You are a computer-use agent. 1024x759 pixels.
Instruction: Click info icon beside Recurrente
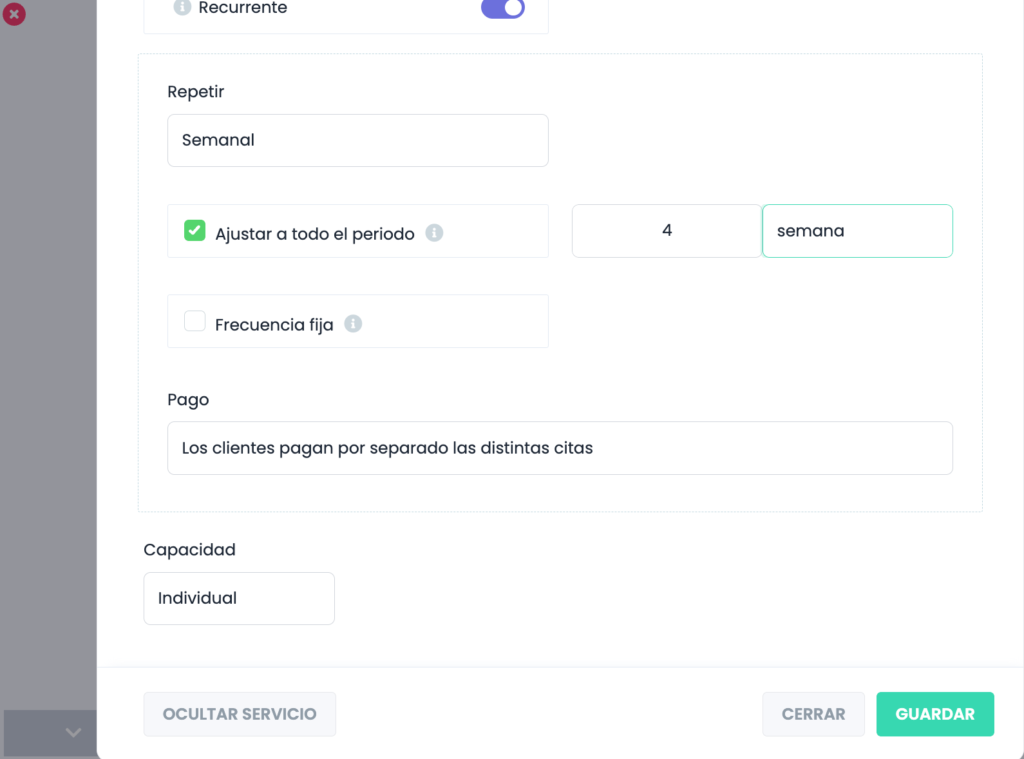182,8
